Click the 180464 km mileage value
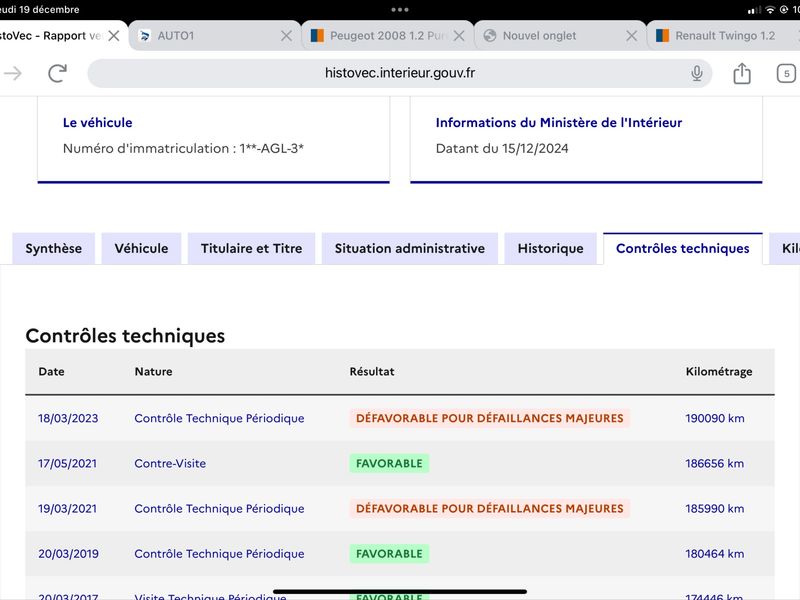Screen dimensions: 800x600 click(x=715, y=554)
